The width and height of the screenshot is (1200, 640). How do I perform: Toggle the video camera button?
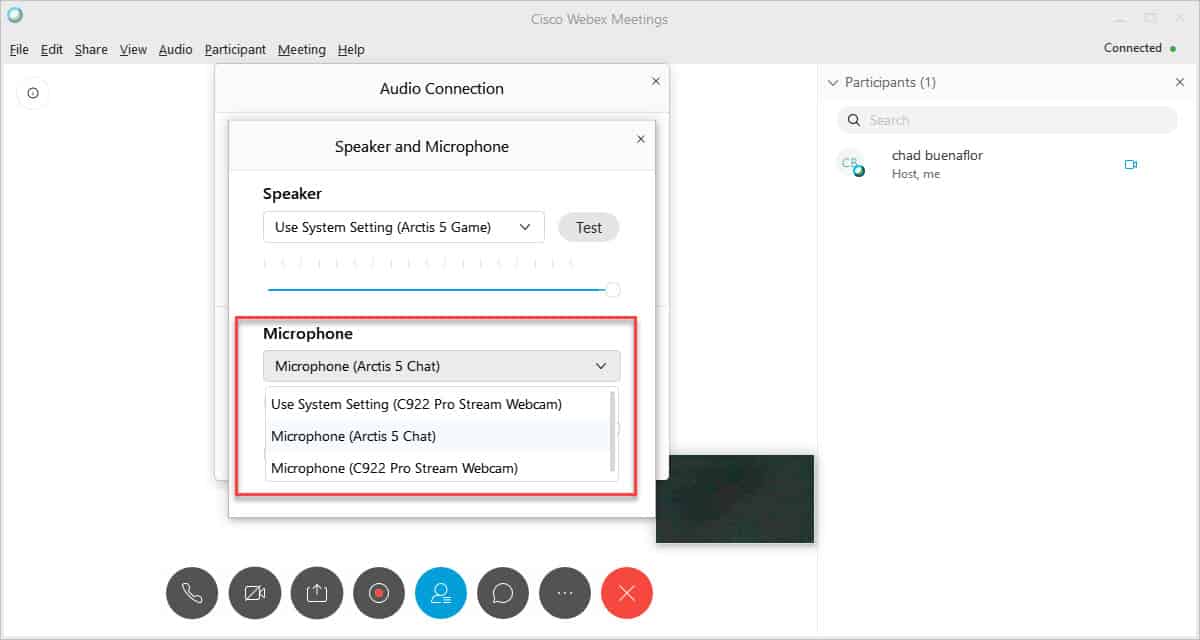tap(254, 593)
